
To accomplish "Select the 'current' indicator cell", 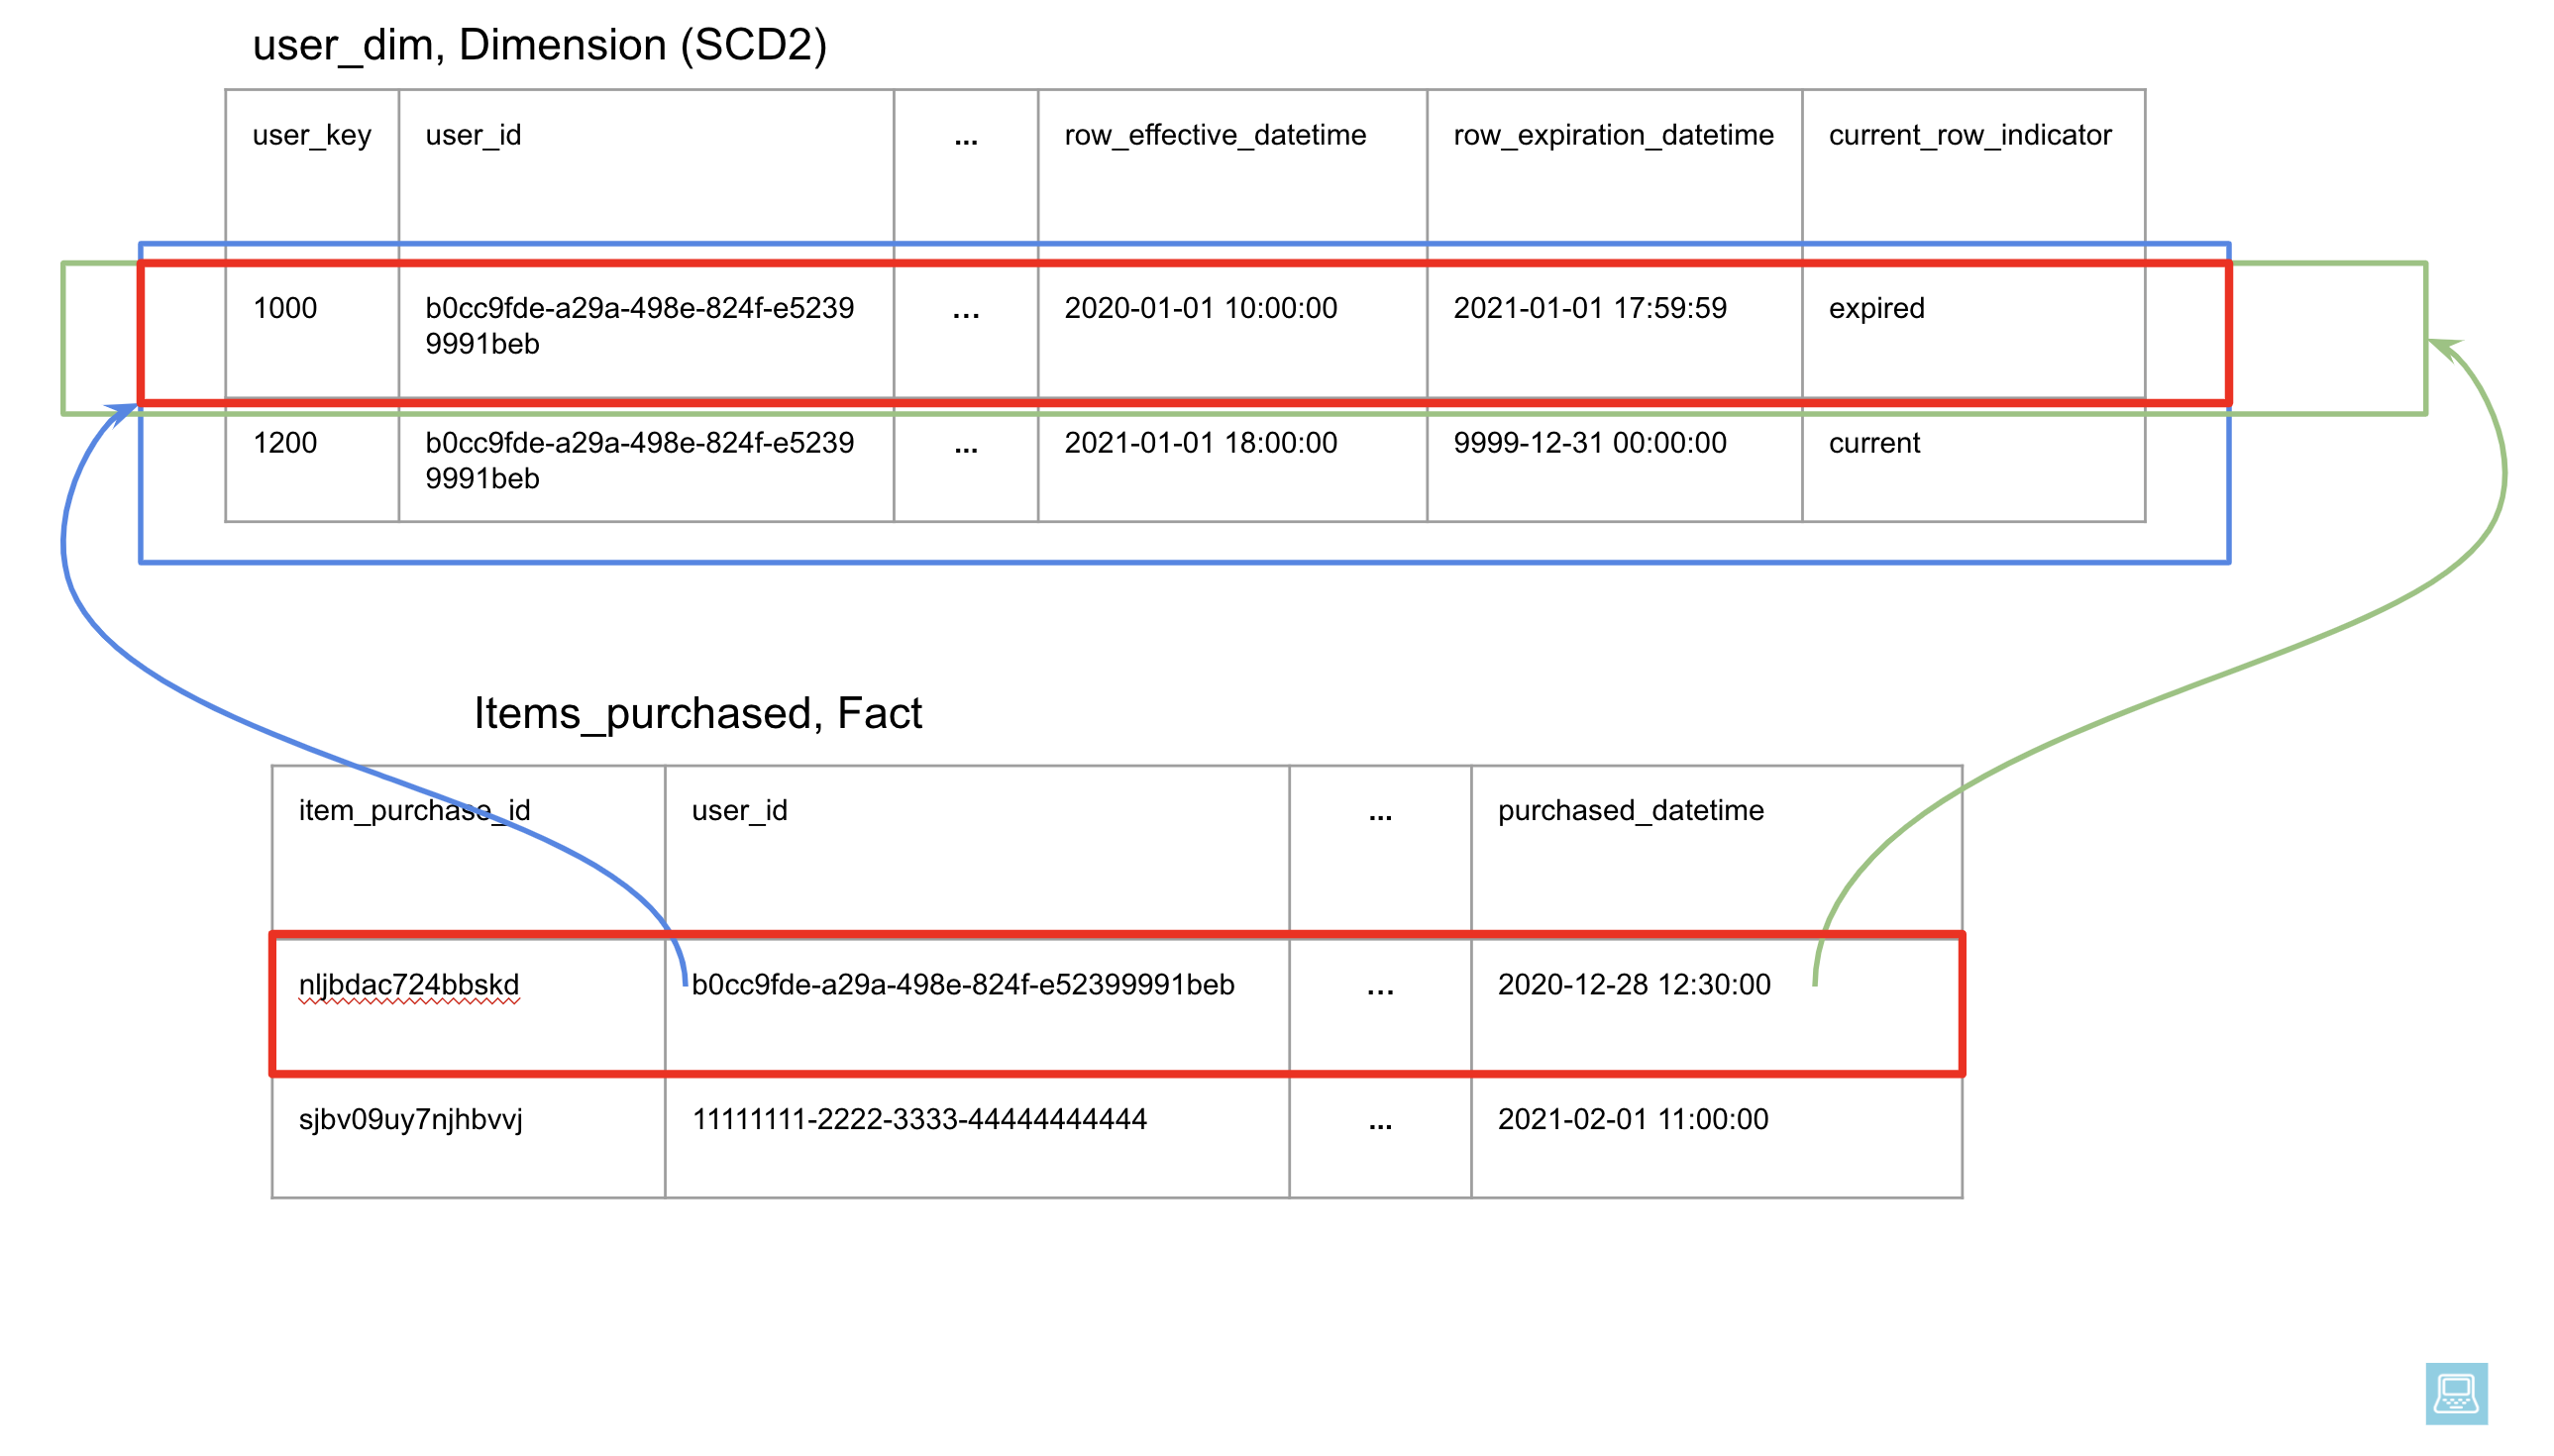I will pyautogui.click(x=1874, y=443).
